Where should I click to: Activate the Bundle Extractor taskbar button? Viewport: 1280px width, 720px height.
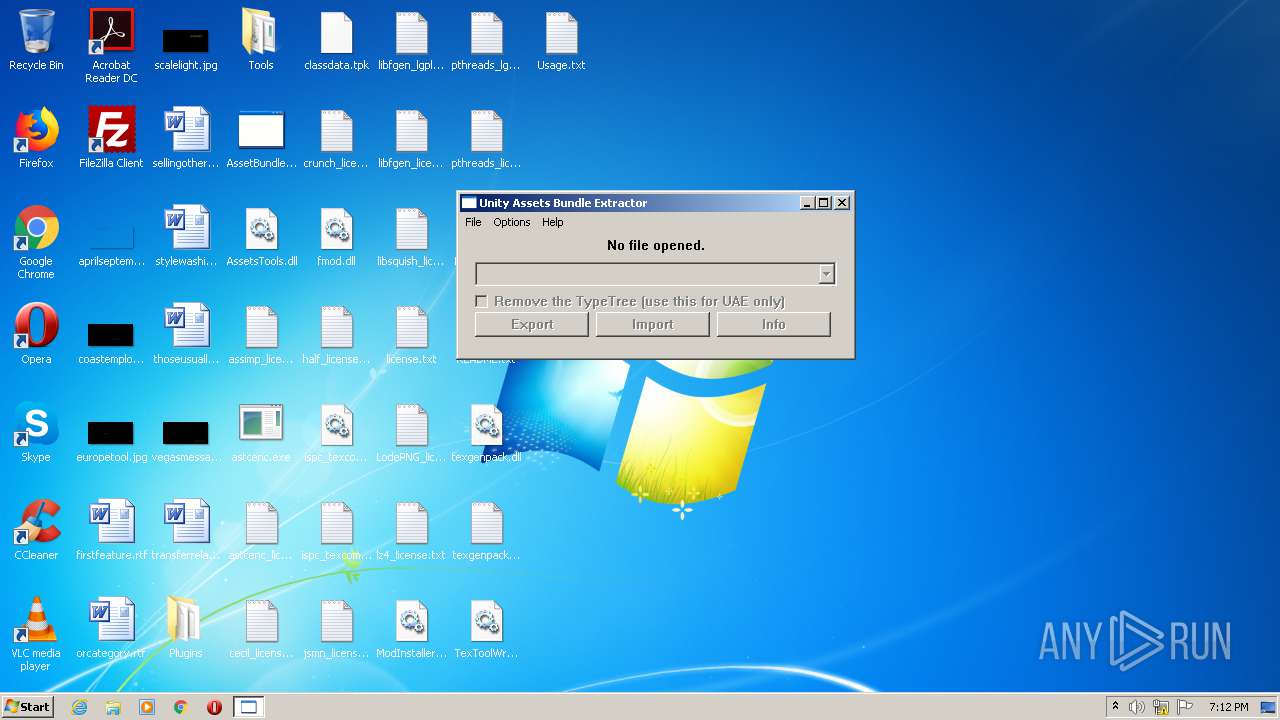point(248,707)
